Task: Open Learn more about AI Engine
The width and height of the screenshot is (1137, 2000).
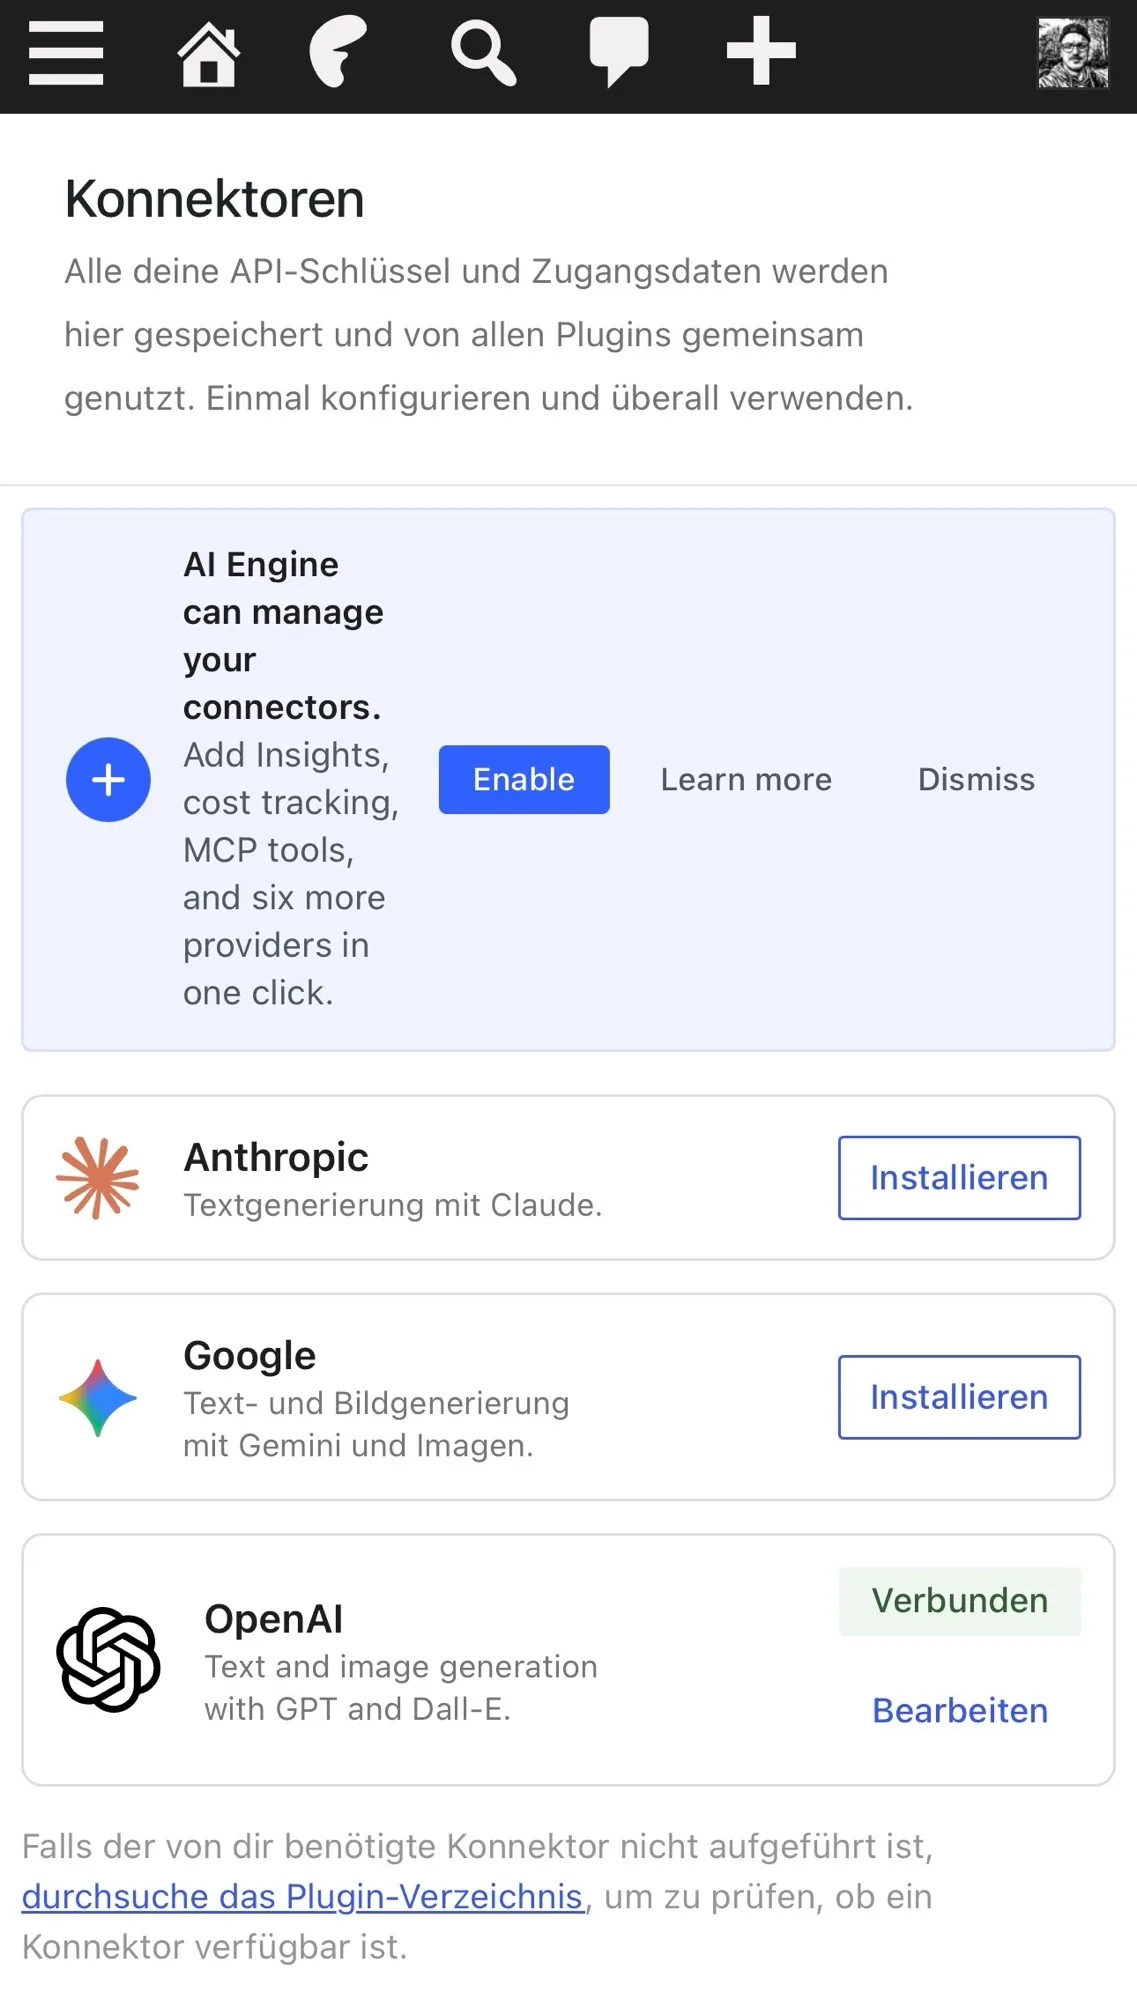Action: 746,780
